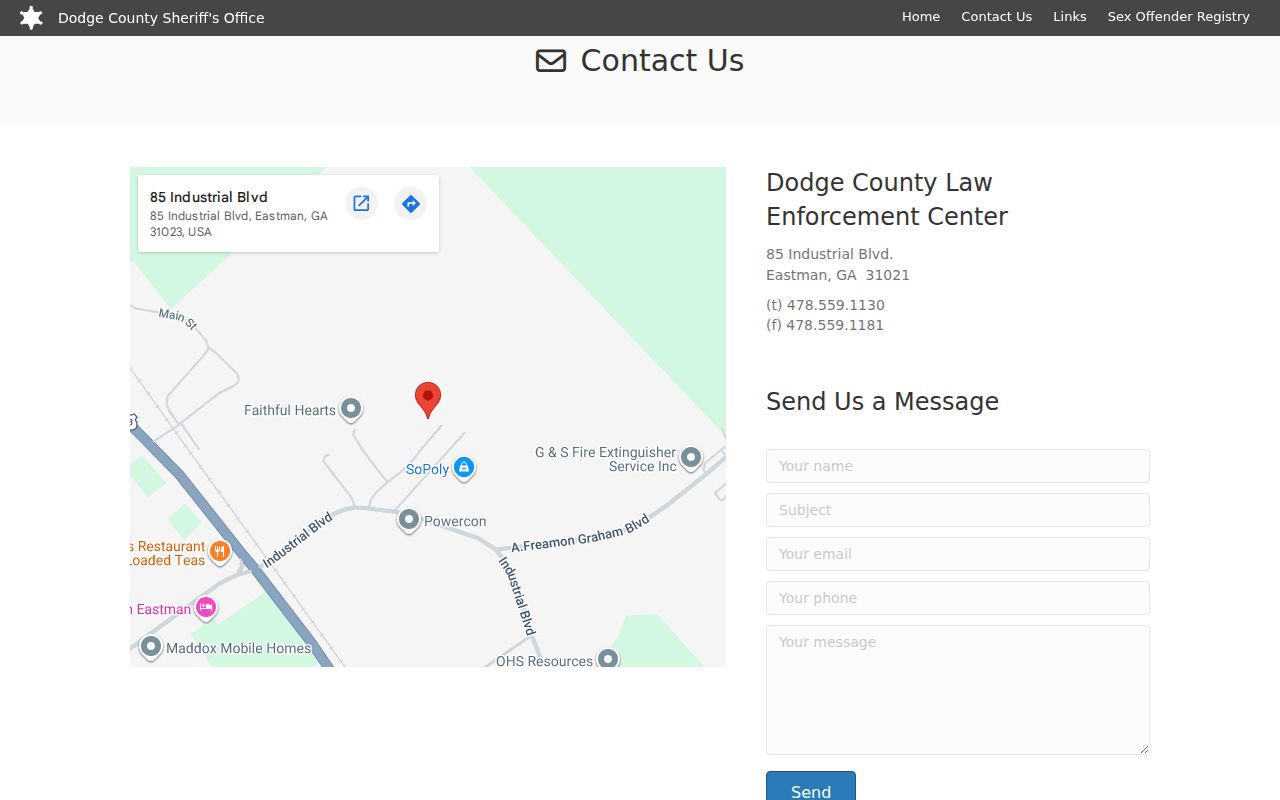Focus the Your email field
Viewport: 1280px width, 800px height.
[x=958, y=554]
